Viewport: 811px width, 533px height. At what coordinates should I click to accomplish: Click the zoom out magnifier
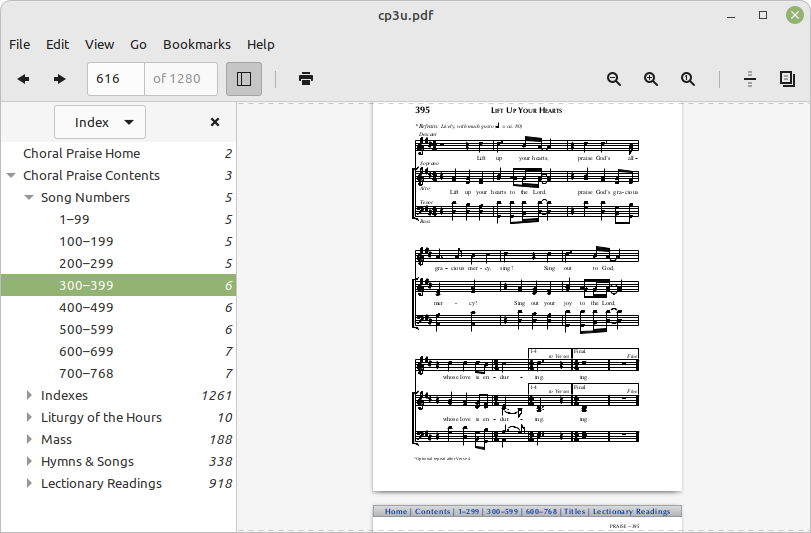point(613,79)
